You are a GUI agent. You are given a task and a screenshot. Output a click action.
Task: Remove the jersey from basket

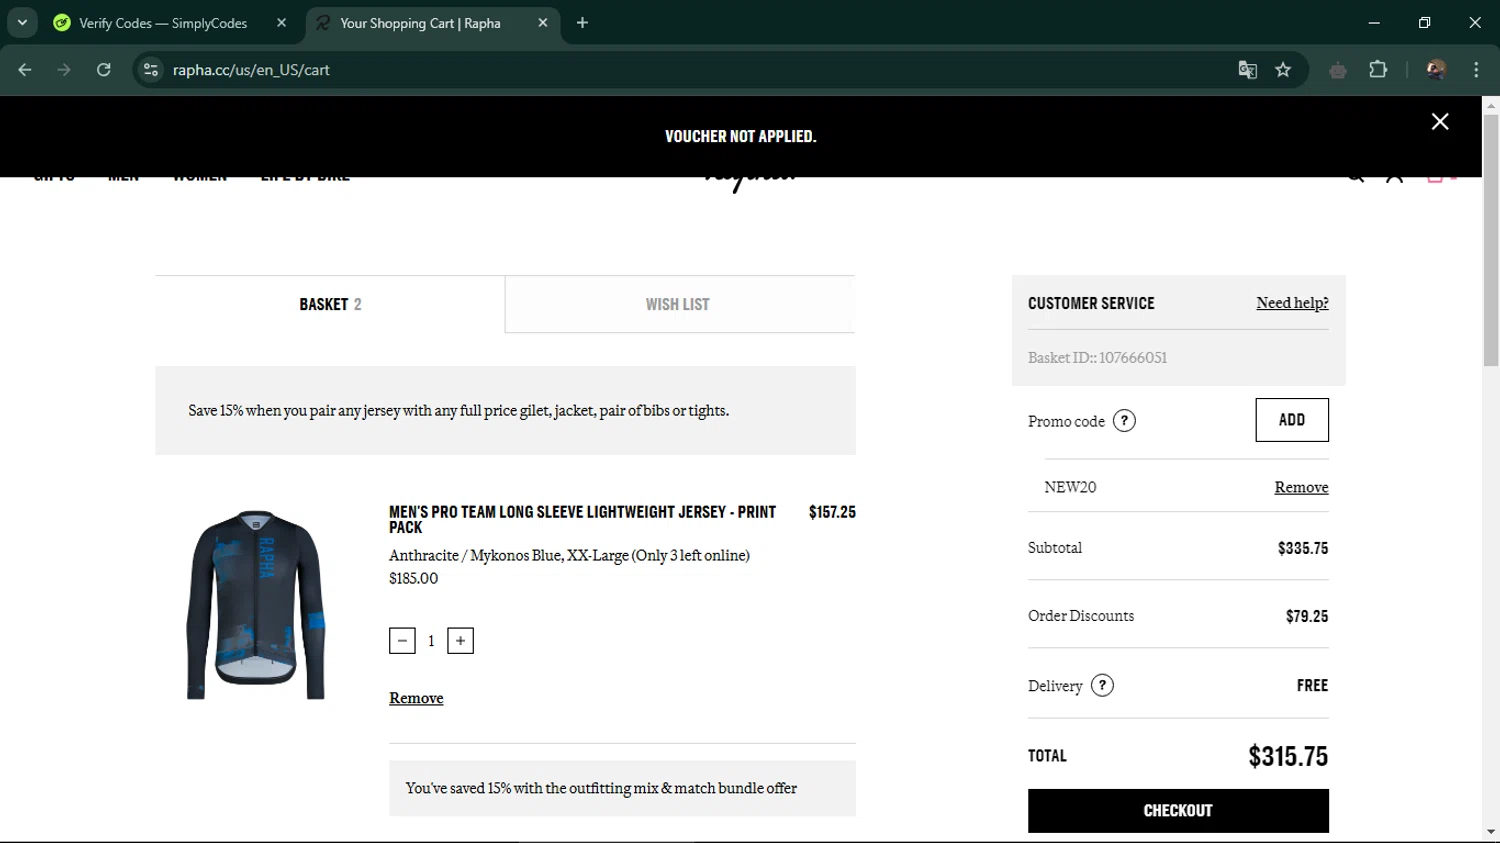tap(416, 698)
